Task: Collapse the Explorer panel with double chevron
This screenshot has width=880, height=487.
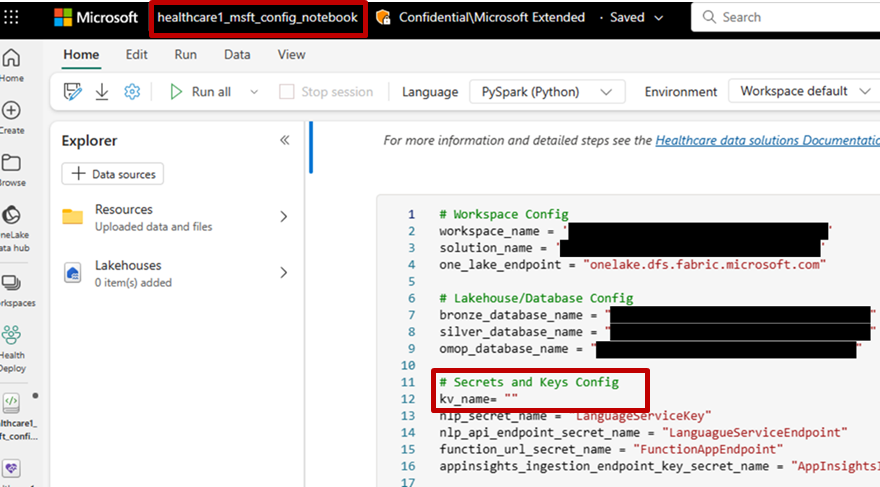Action: (285, 140)
